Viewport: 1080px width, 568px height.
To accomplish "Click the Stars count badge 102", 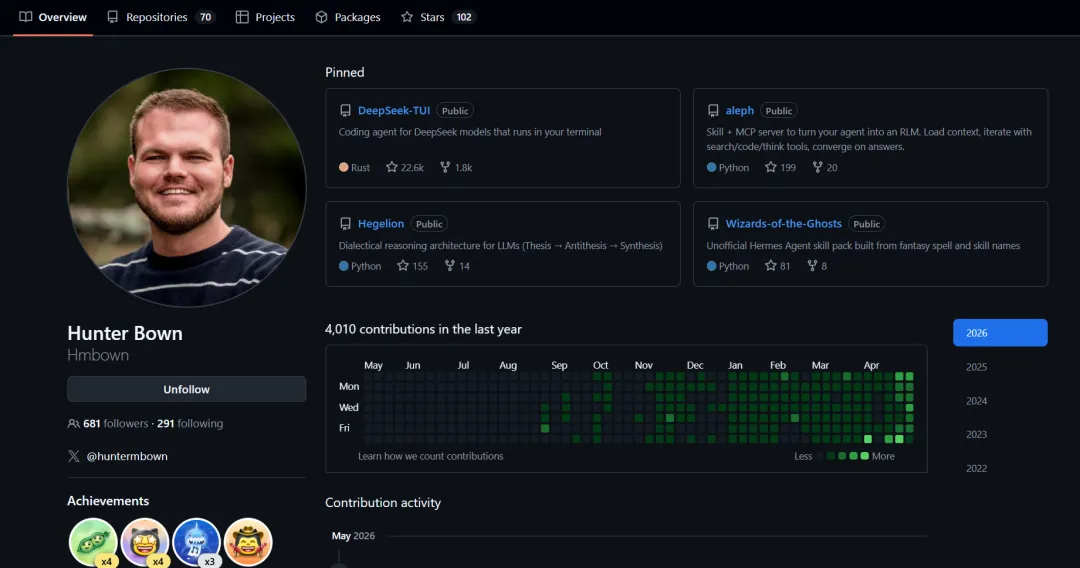I will [464, 17].
